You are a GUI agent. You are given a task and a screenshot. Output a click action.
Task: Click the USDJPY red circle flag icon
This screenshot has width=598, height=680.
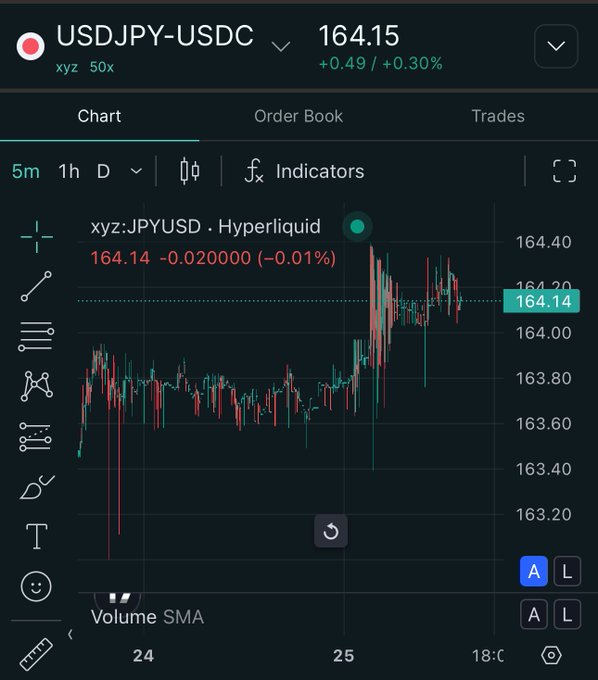(30, 46)
